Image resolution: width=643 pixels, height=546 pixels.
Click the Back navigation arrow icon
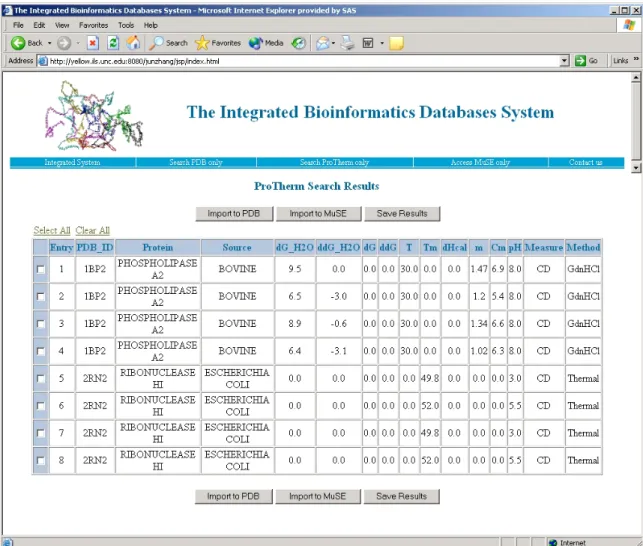pyautogui.click(x=18, y=43)
